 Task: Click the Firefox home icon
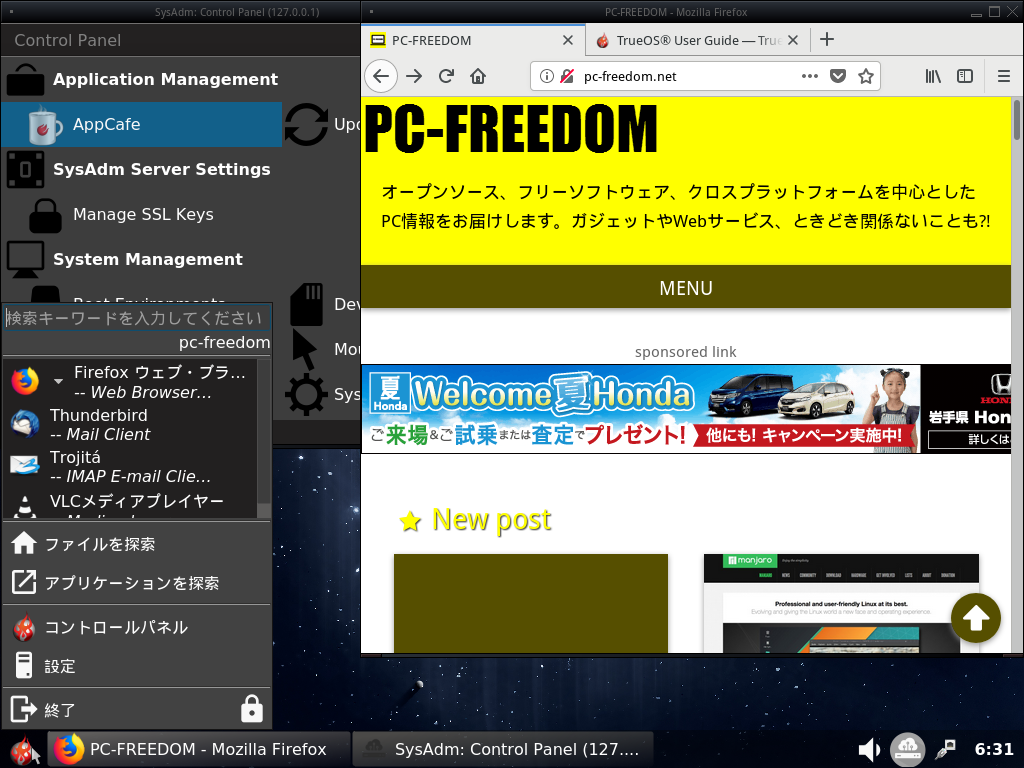tap(478, 76)
